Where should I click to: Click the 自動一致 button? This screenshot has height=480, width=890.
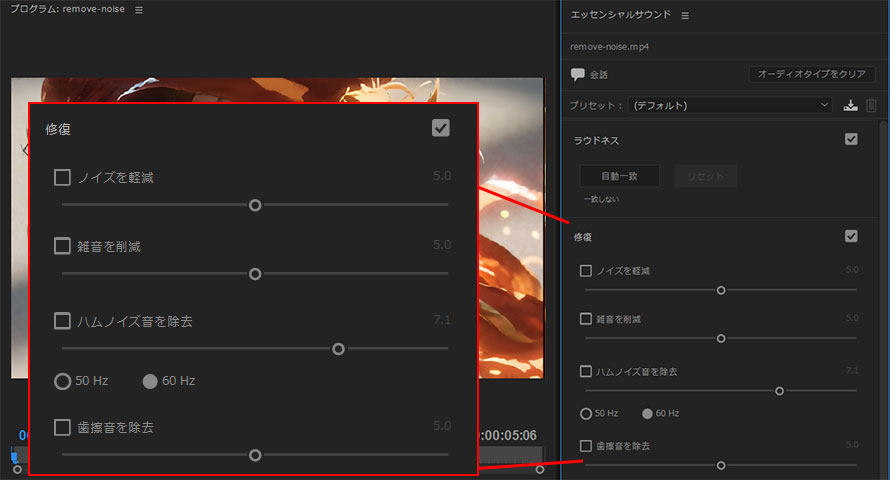click(x=619, y=176)
